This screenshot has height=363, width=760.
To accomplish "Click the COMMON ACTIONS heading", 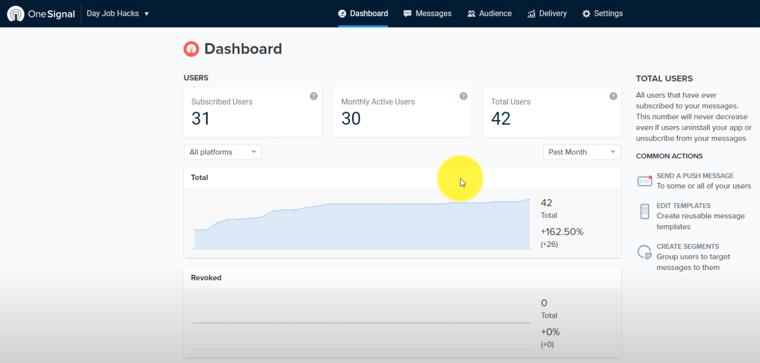I will tap(669, 156).
